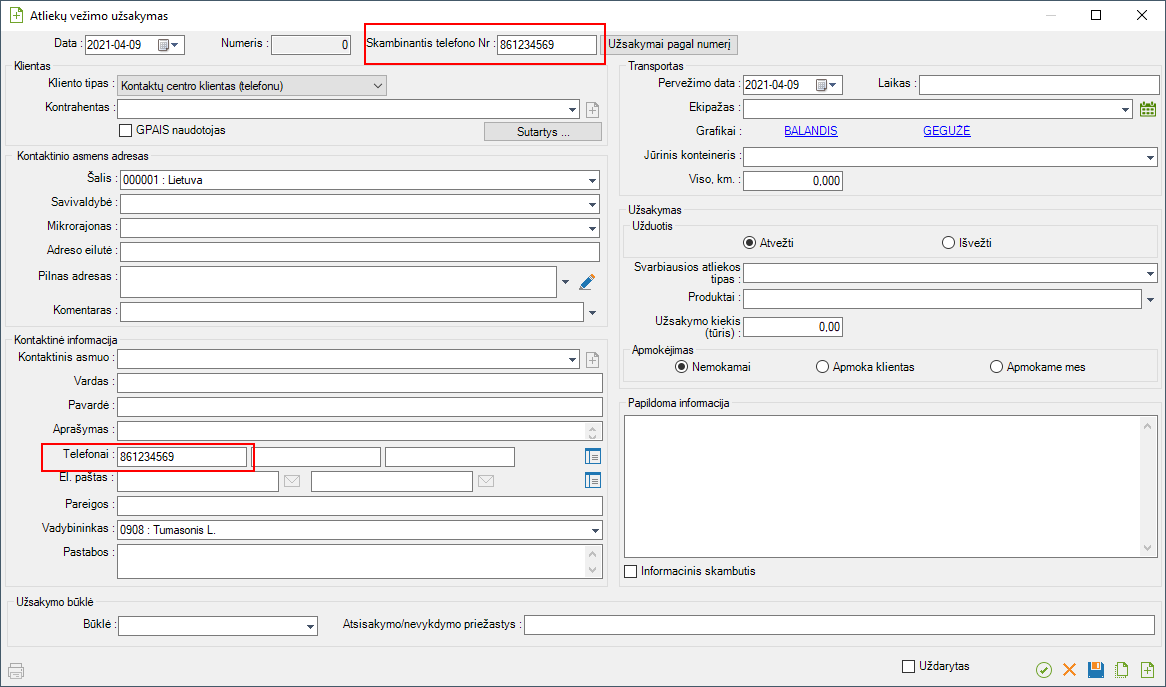Enable the GPAIS naudotojas checkbox

(126, 130)
